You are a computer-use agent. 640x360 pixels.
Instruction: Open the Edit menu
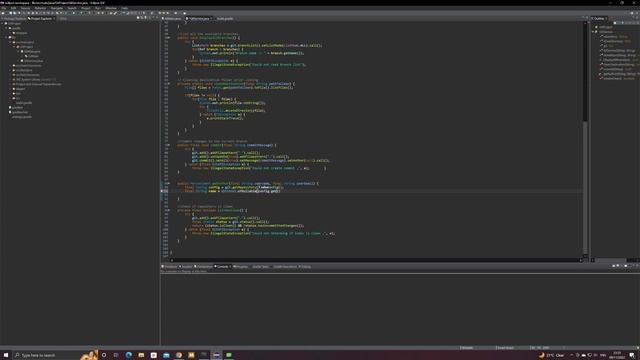[x=13, y=8]
